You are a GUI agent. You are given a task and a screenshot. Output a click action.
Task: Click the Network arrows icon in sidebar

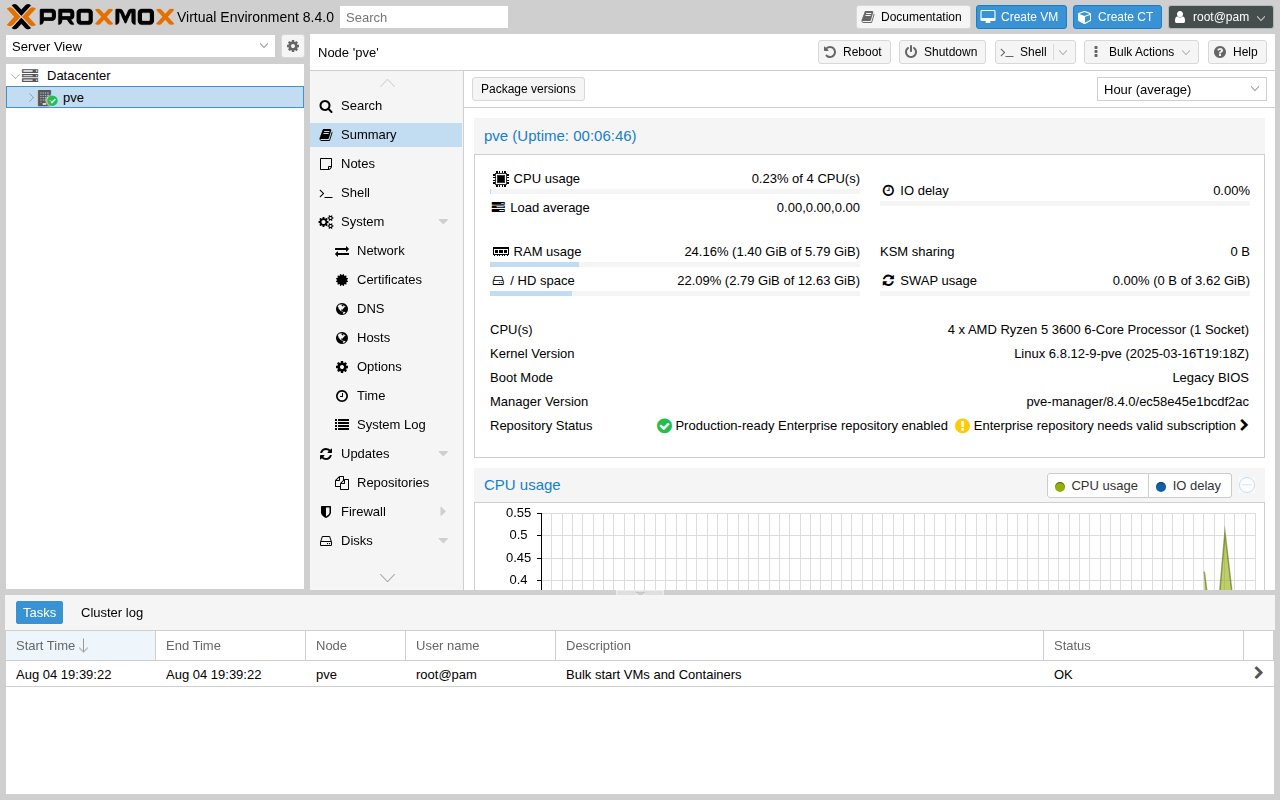tap(342, 251)
